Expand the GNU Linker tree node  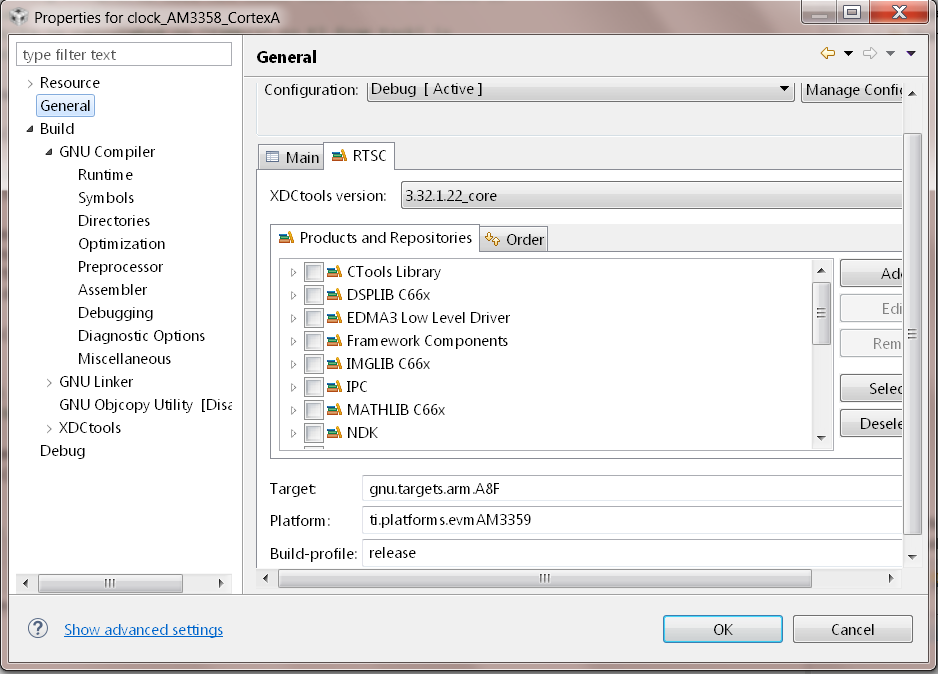[x=50, y=382]
